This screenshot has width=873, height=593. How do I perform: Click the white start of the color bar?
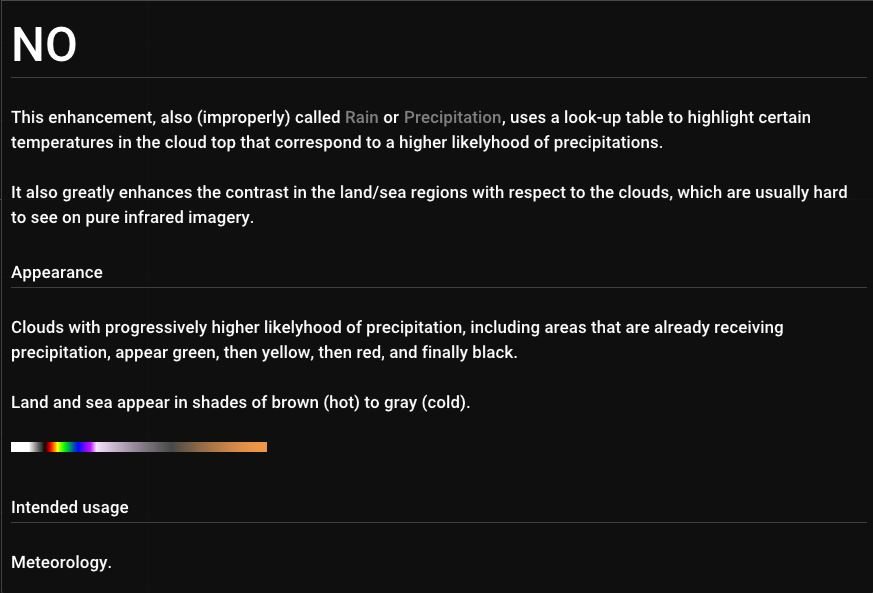(22, 447)
